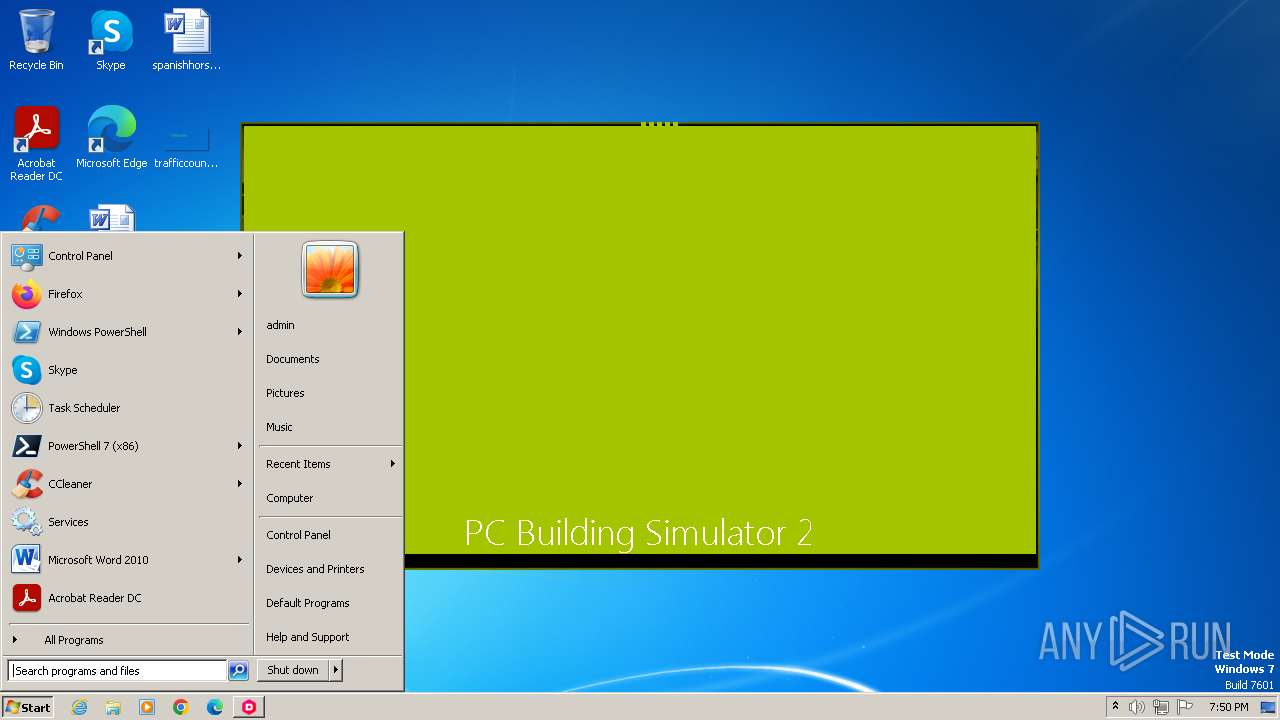Screen dimensions: 1280x720
Task: Open Windows Media Player from taskbar
Action: click(147, 707)
